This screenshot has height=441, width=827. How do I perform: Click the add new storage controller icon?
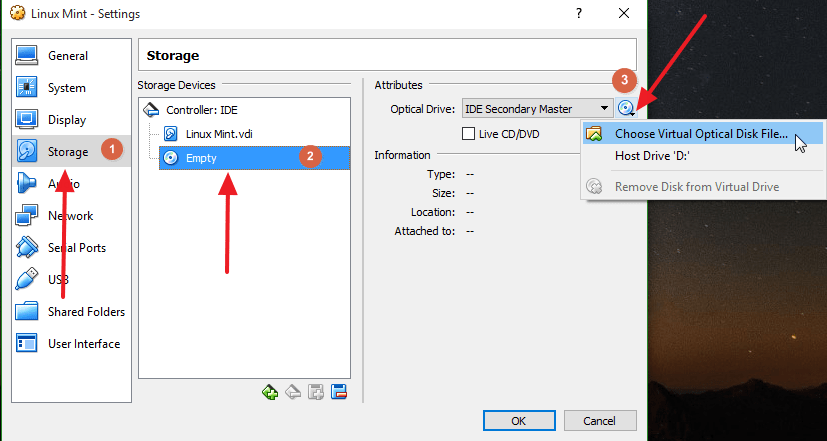point(270,392)
